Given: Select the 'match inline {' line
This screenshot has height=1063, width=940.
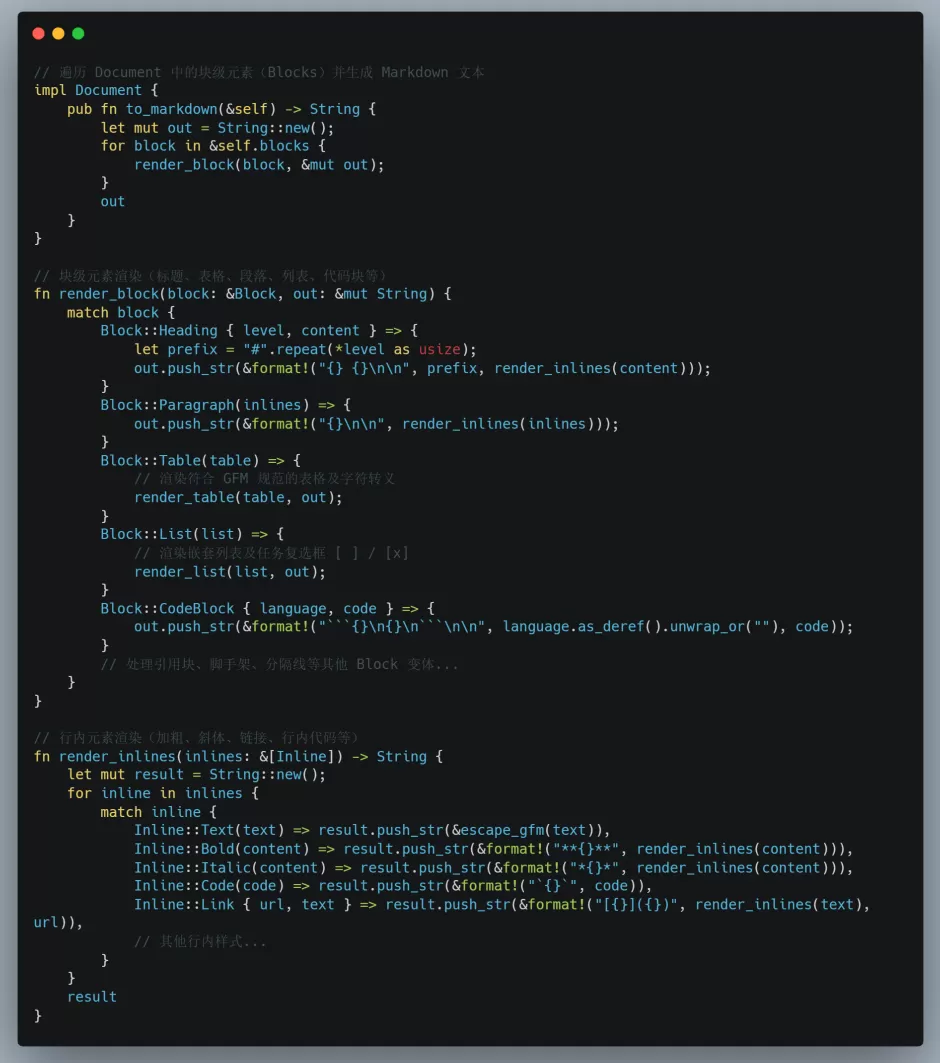Looking at the screenshot, I should (159, 812).
